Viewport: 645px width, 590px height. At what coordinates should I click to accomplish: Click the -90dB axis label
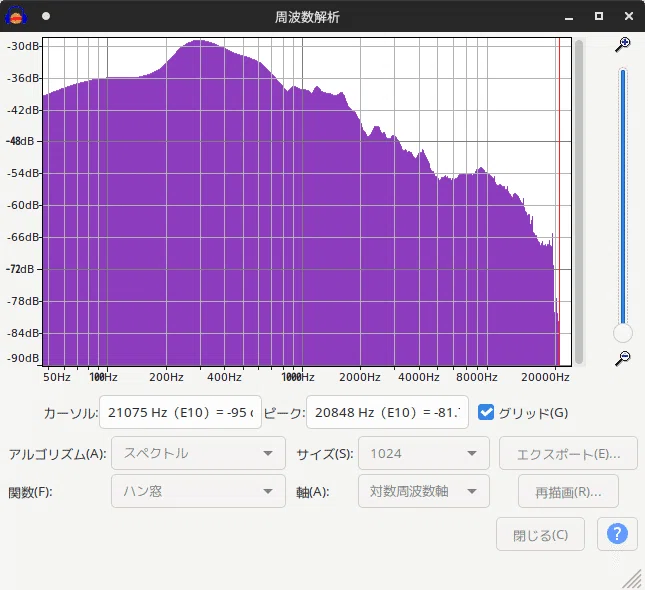tap(23, 358)
